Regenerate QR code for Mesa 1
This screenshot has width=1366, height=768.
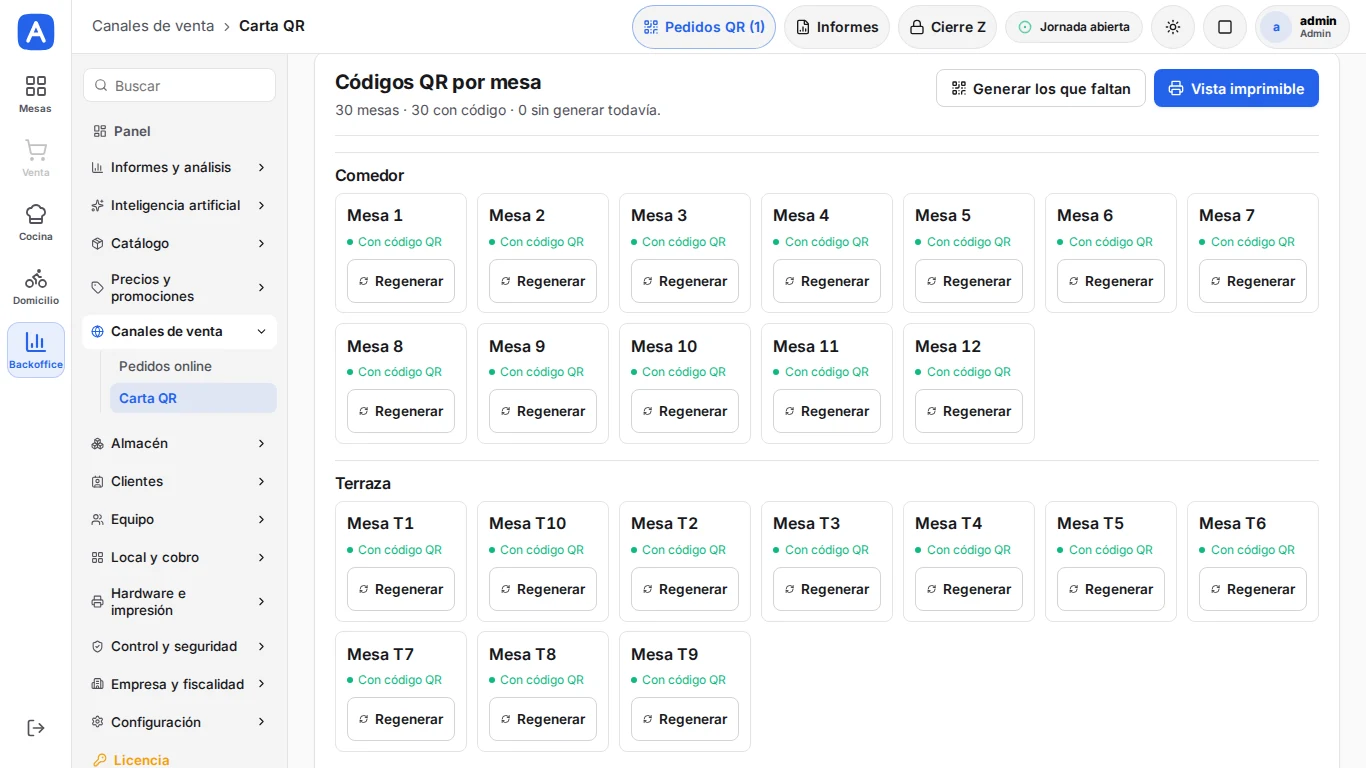[401, 281]
